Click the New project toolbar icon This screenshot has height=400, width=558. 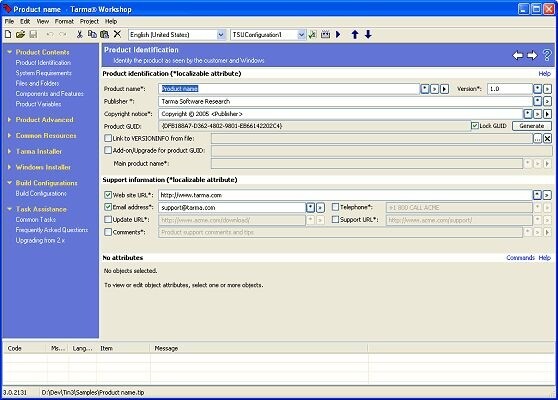[x=8, y=34]
